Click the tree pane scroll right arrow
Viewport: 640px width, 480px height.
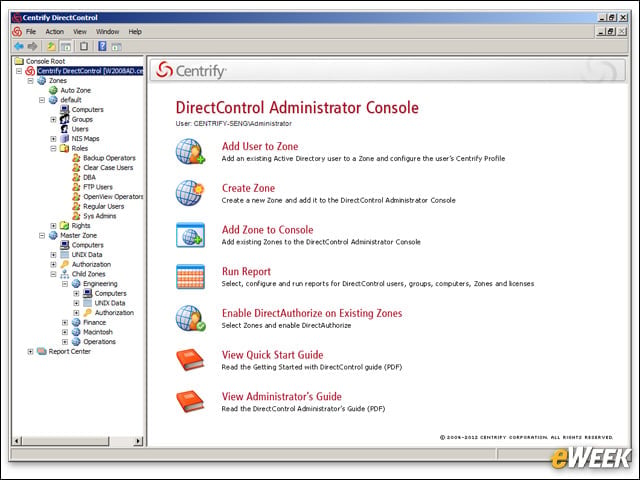(138, 441)
